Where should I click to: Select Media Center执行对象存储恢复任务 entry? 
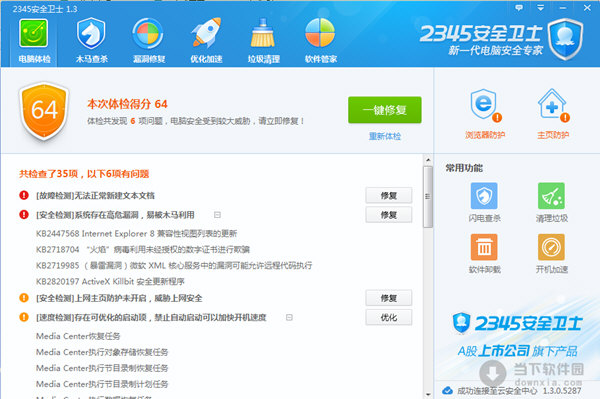[x=102, y=352]
